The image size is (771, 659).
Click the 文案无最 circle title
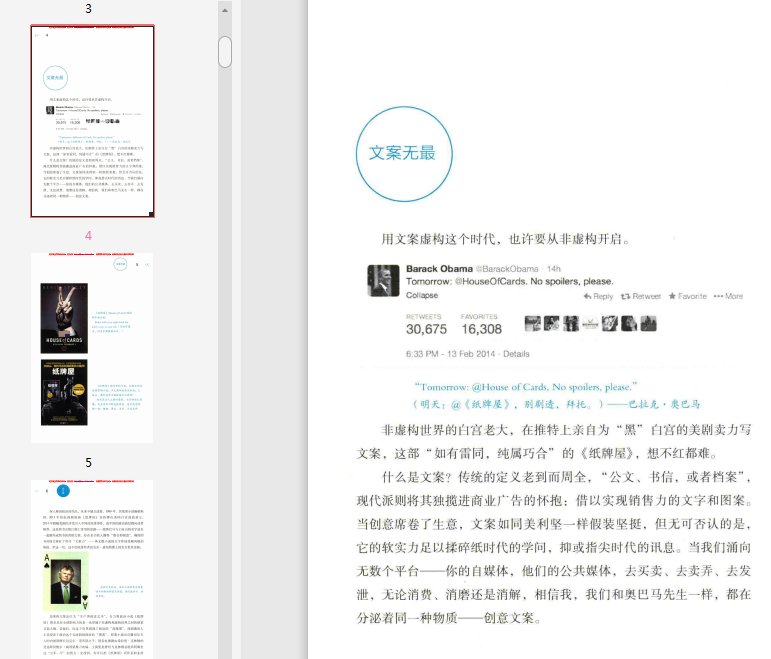tap(404, 154)
